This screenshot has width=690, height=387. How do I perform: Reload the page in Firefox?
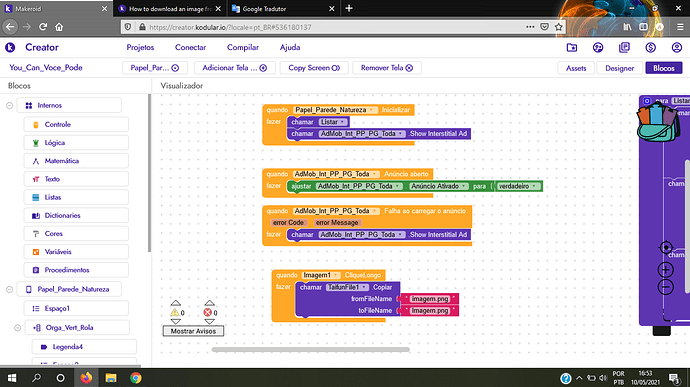click(43, 27)
